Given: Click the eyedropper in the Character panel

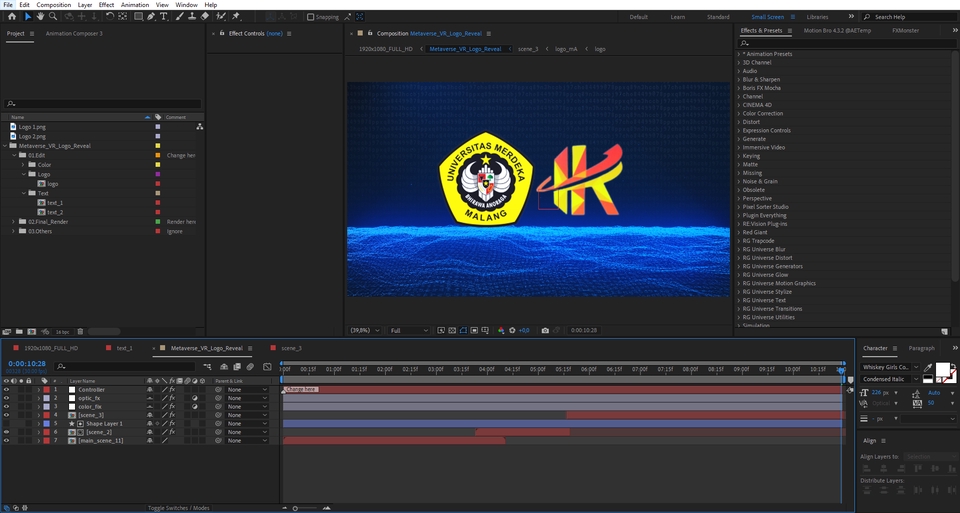Looking at the screenshot, I should (x=928, y=367).
